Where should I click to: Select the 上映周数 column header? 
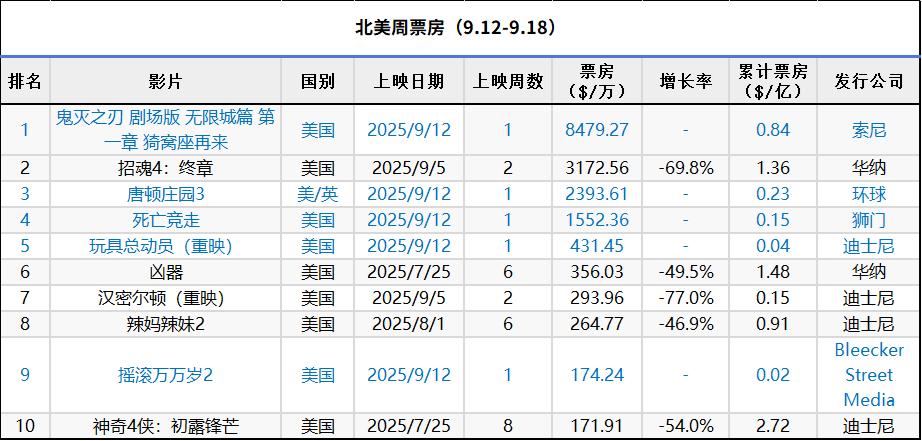coord(508,81)
